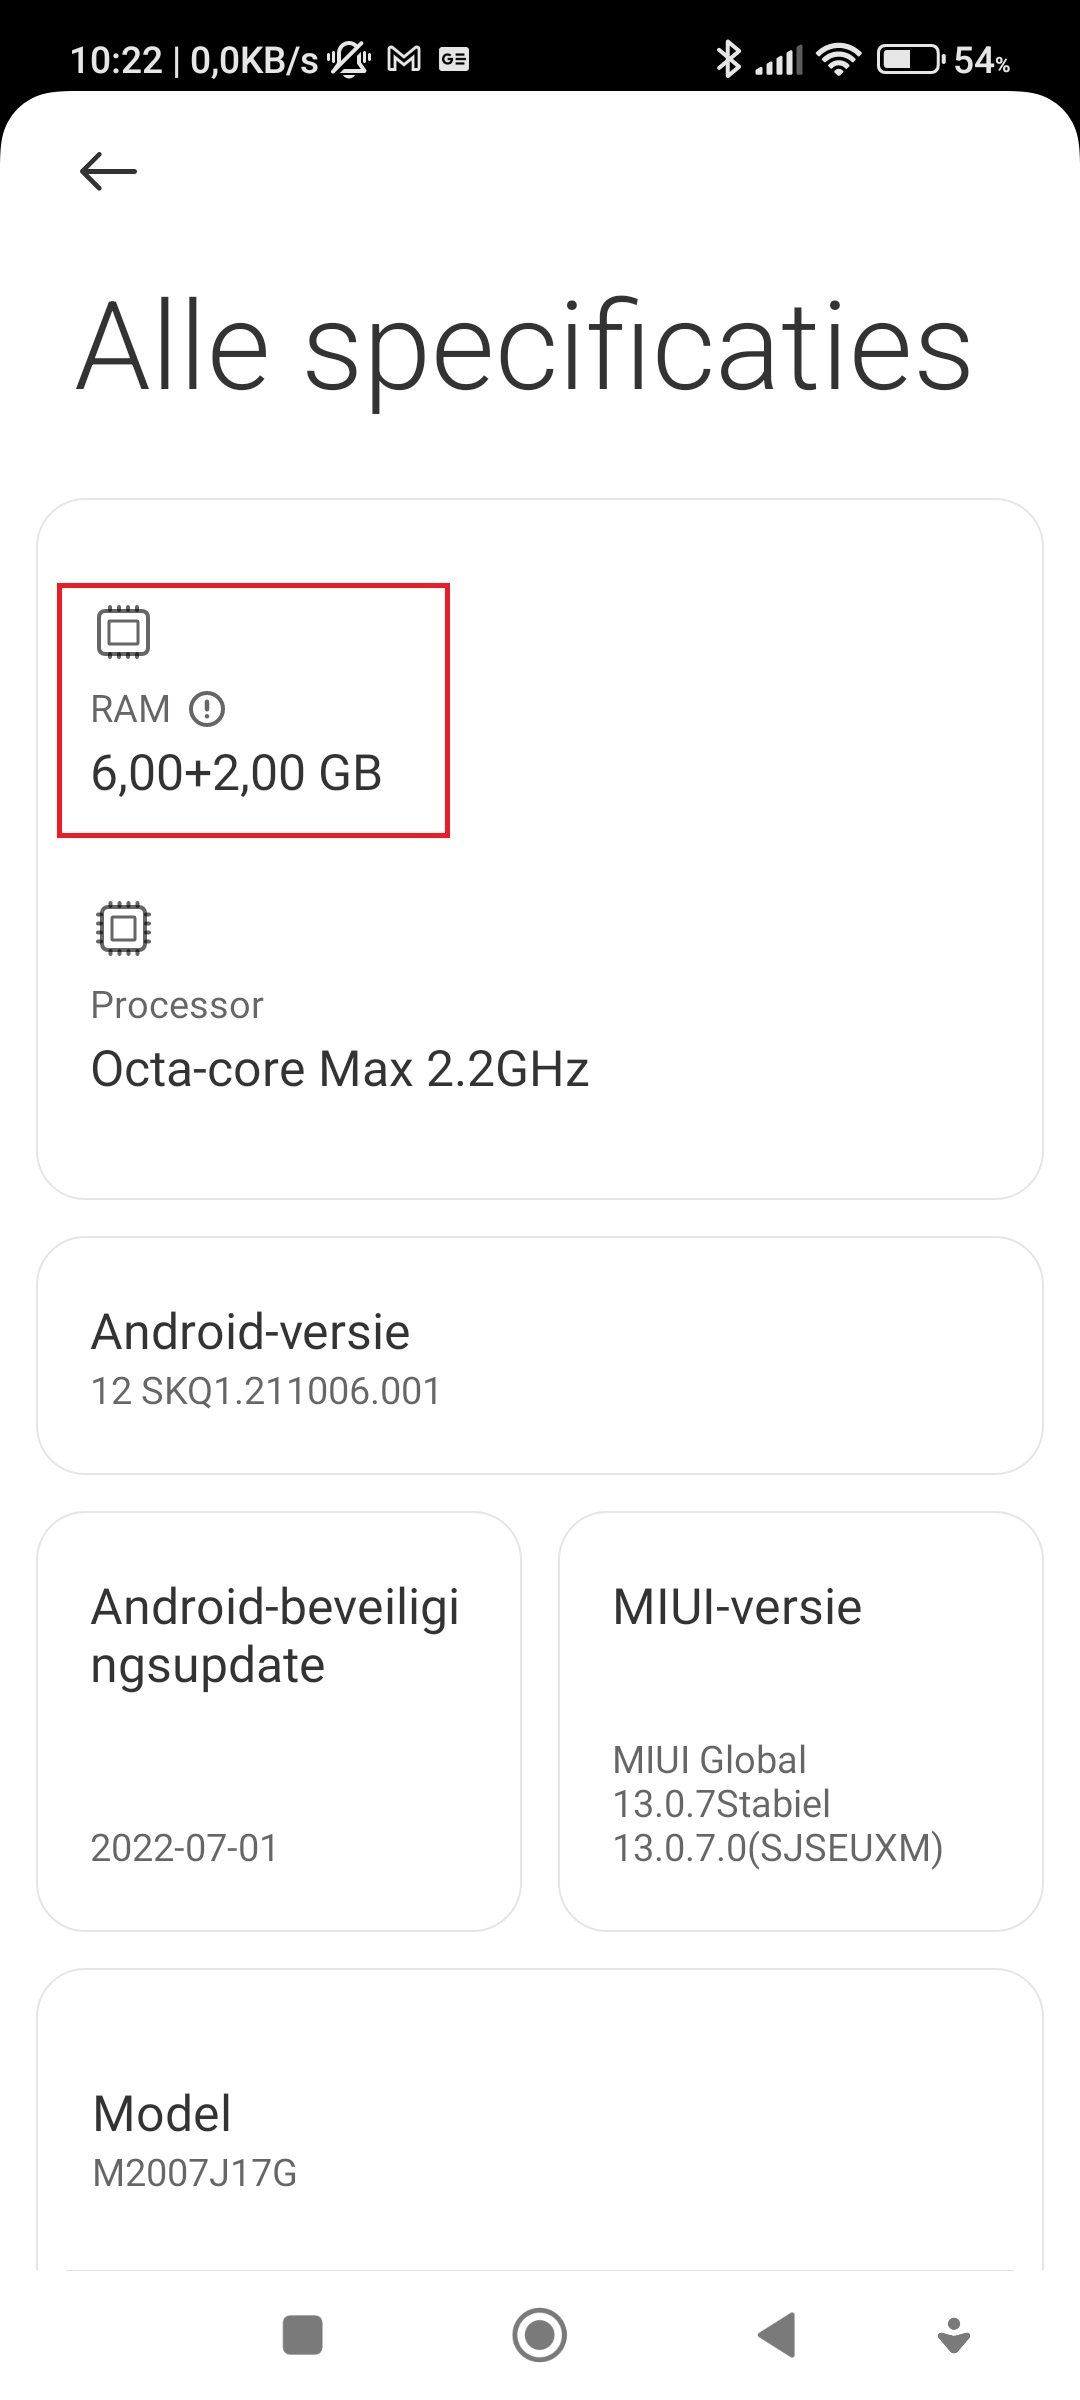Tap the Wi-Fi status bar icon
The width and height of the screenshot is (1080, 2400).
[839, 60]
